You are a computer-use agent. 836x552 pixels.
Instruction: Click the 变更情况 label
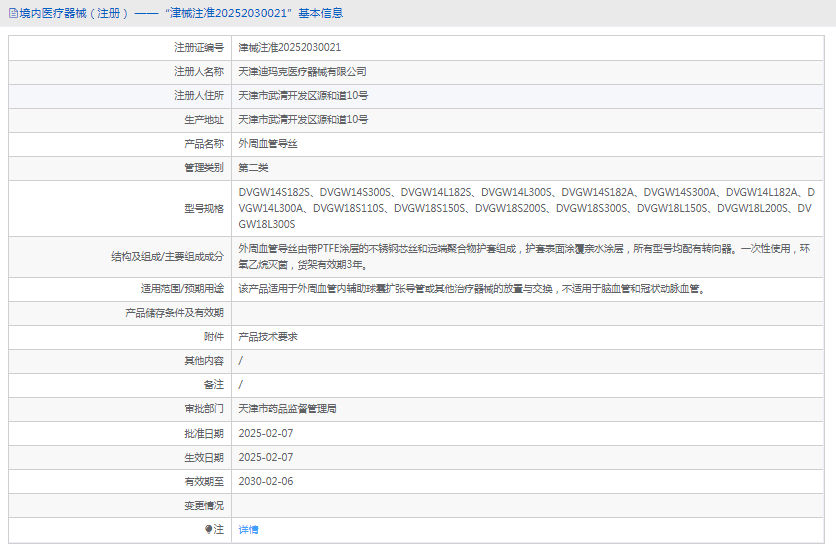tap(204, 506)
